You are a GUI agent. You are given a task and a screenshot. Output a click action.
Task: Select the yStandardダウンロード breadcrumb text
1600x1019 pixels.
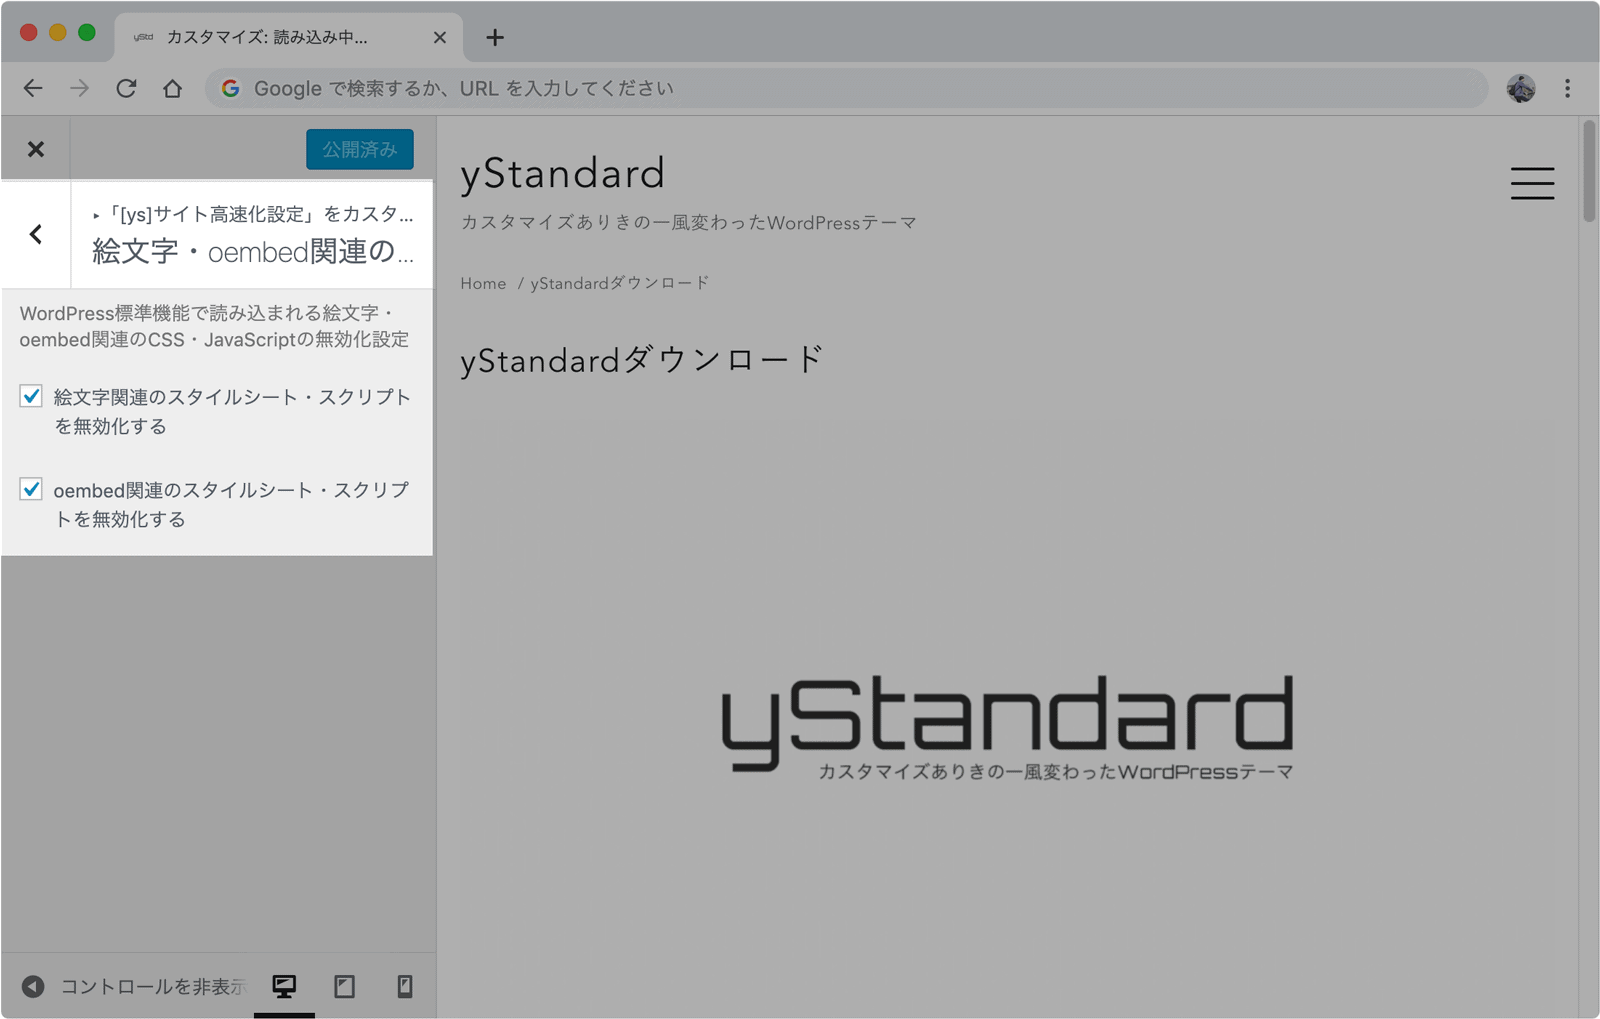coord(620,283)
